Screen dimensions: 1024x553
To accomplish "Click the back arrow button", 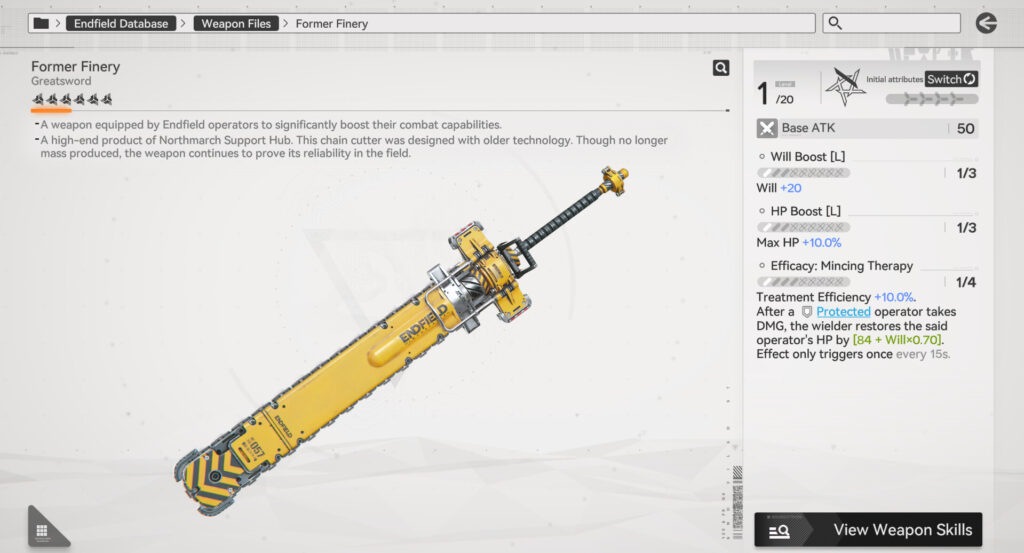I will [x=986, y=23].
